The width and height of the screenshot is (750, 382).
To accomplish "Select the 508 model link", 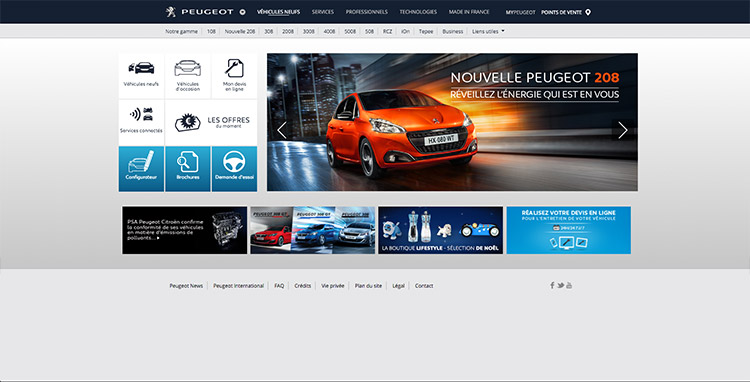I will tap(369, 32).
